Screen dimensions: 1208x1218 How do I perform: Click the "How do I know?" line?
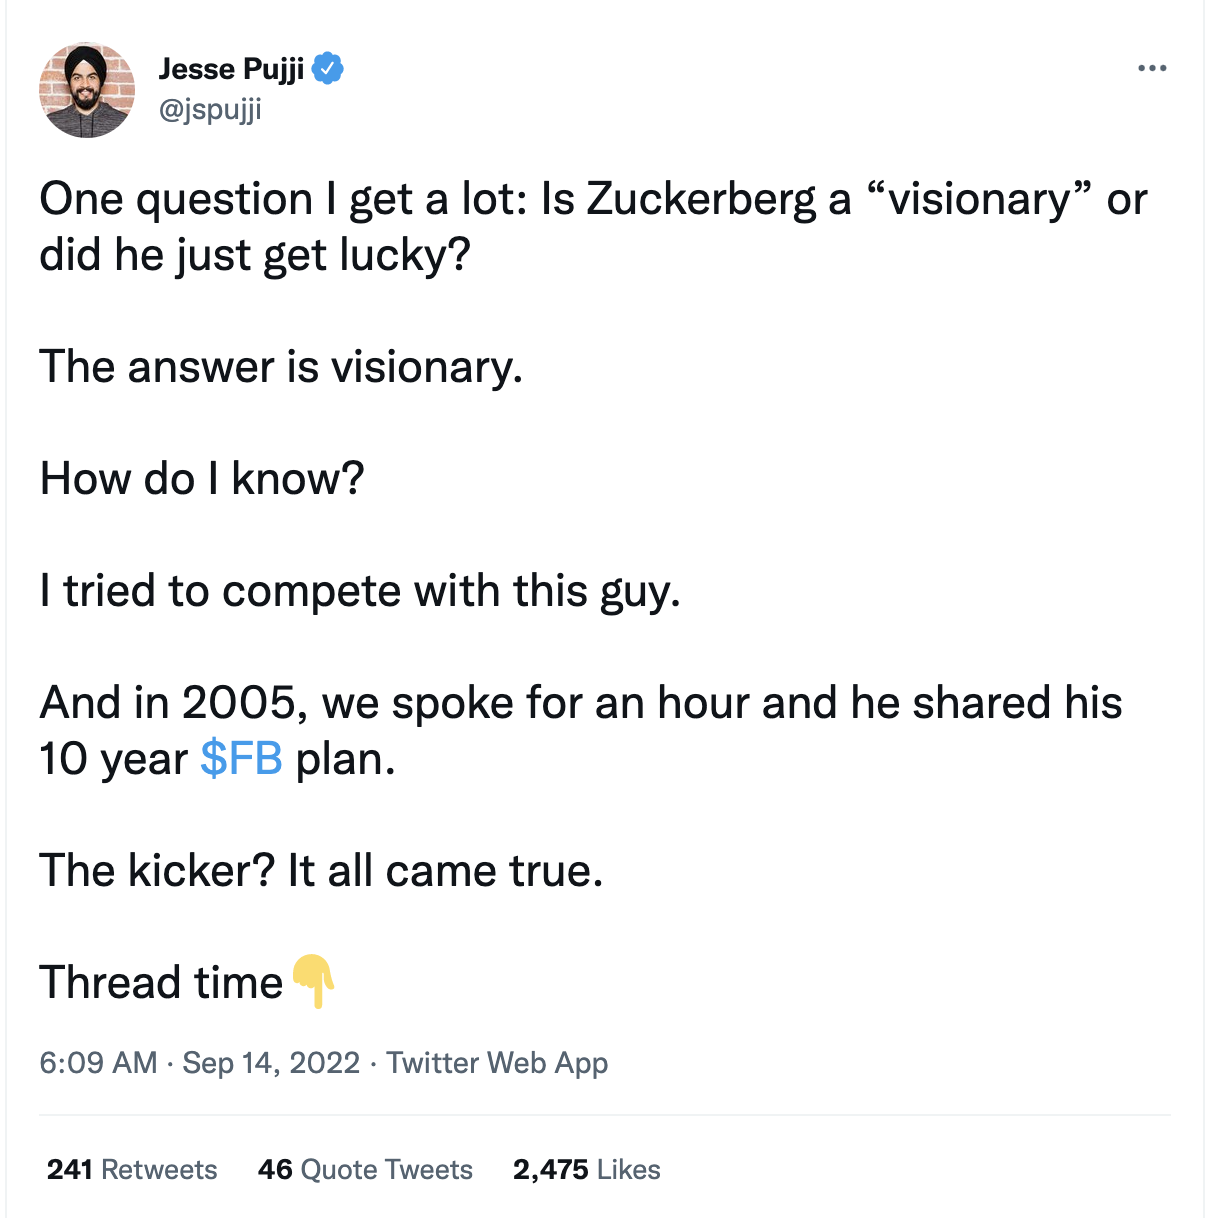tap(202, 479)
